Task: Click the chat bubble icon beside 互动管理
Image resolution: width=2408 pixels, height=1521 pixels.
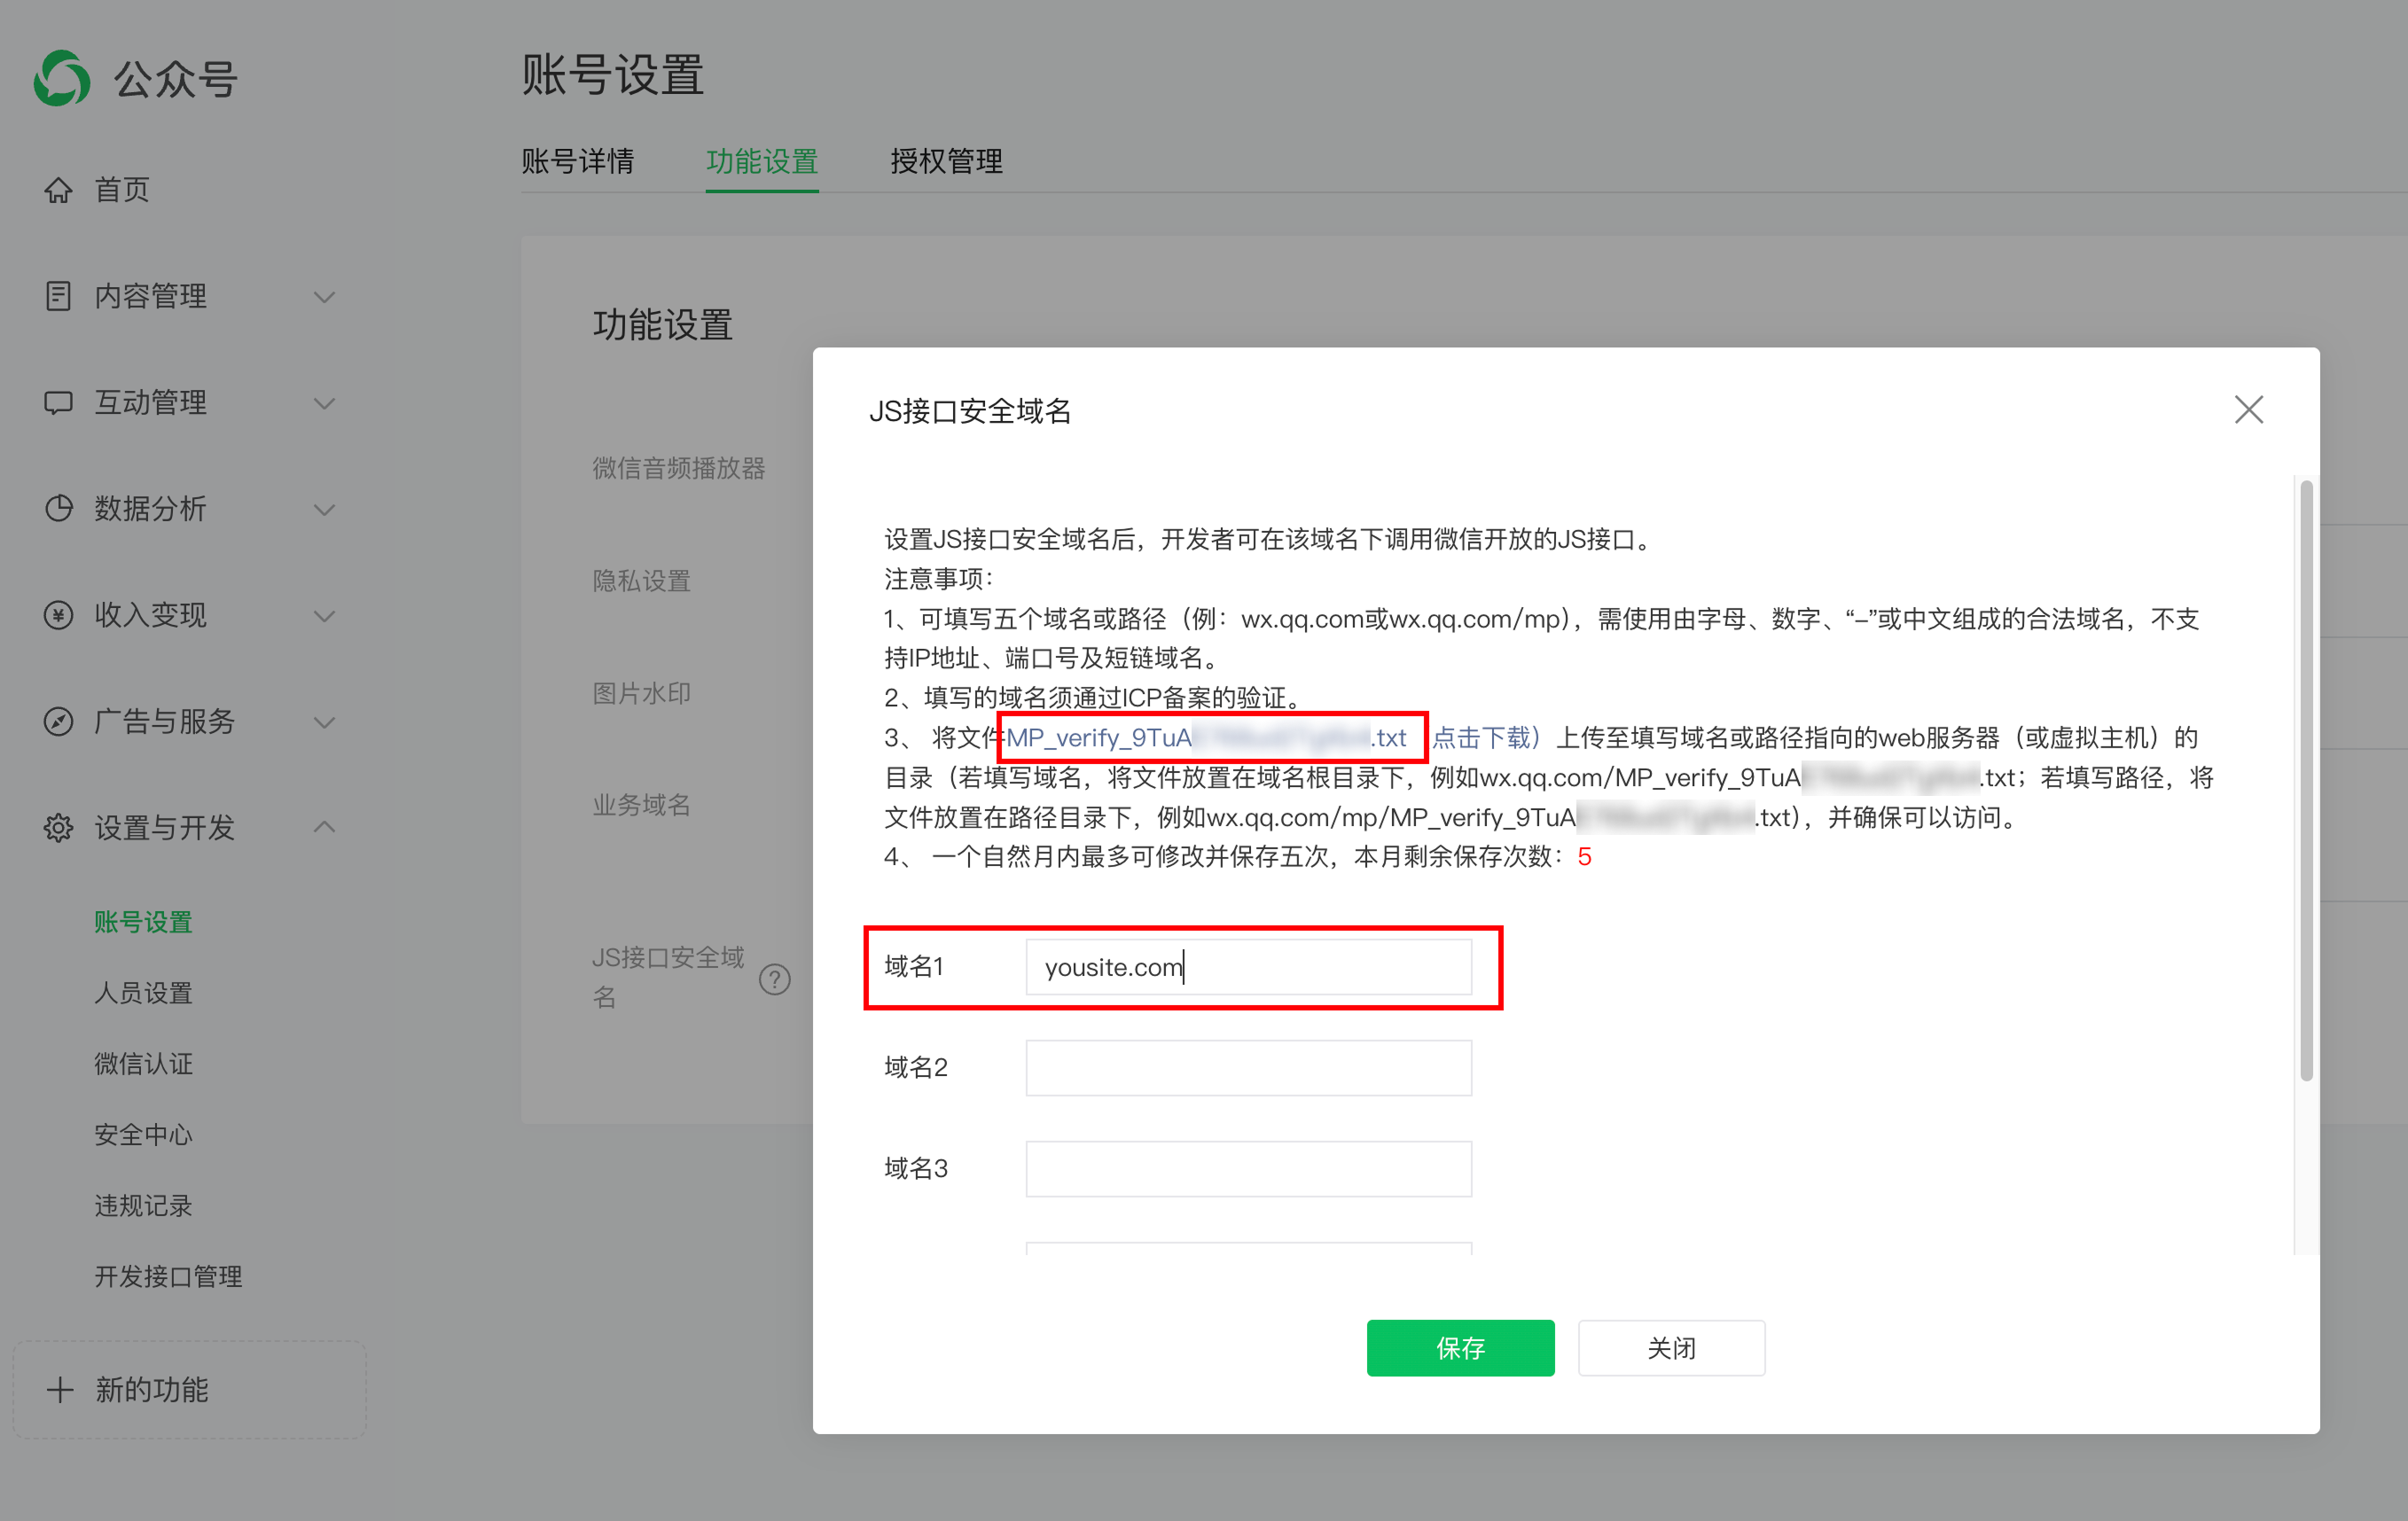Action: [58, 402]
